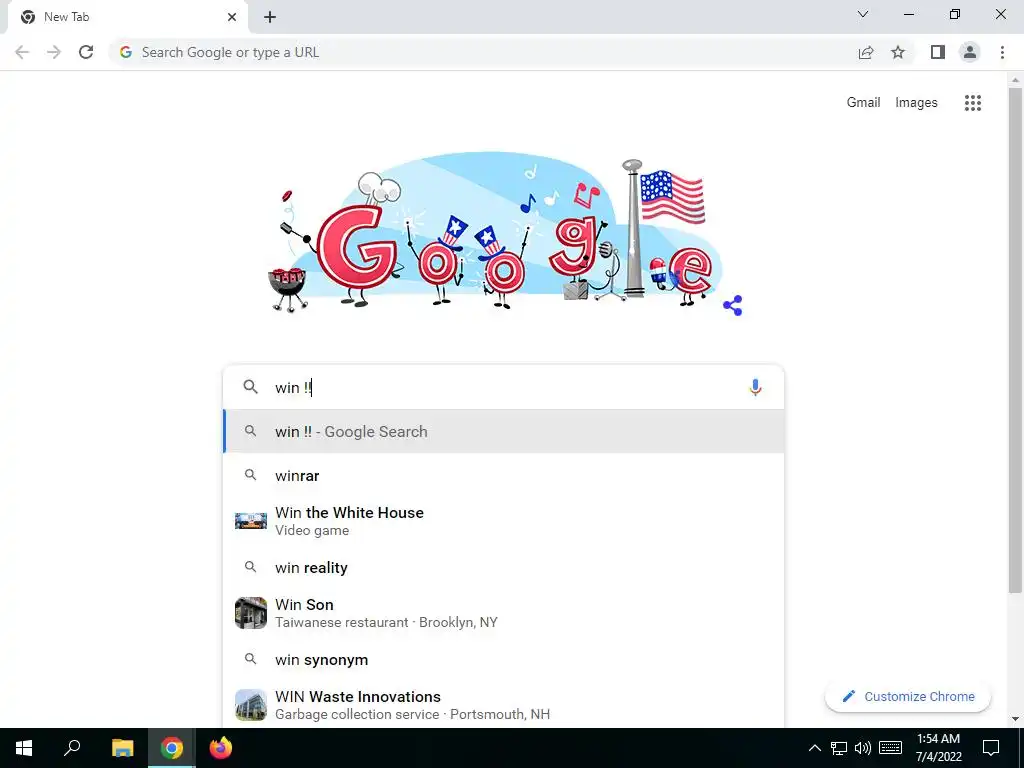The image size is (1024, 768).
Task: Select the 'winrar' suggestion
Action: (x=504, y=475)
